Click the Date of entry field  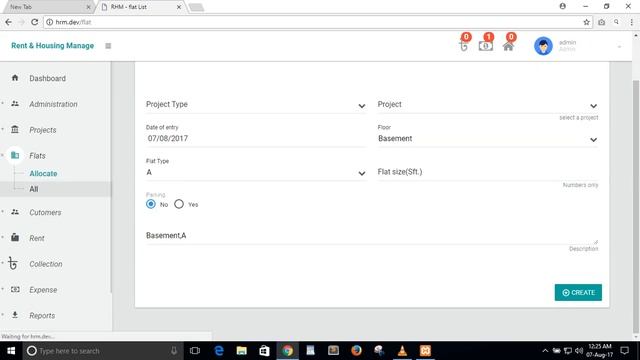256,138
